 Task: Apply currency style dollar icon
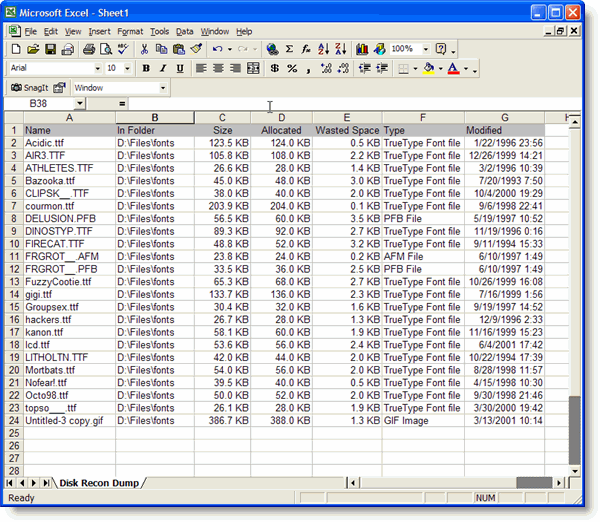274,69
